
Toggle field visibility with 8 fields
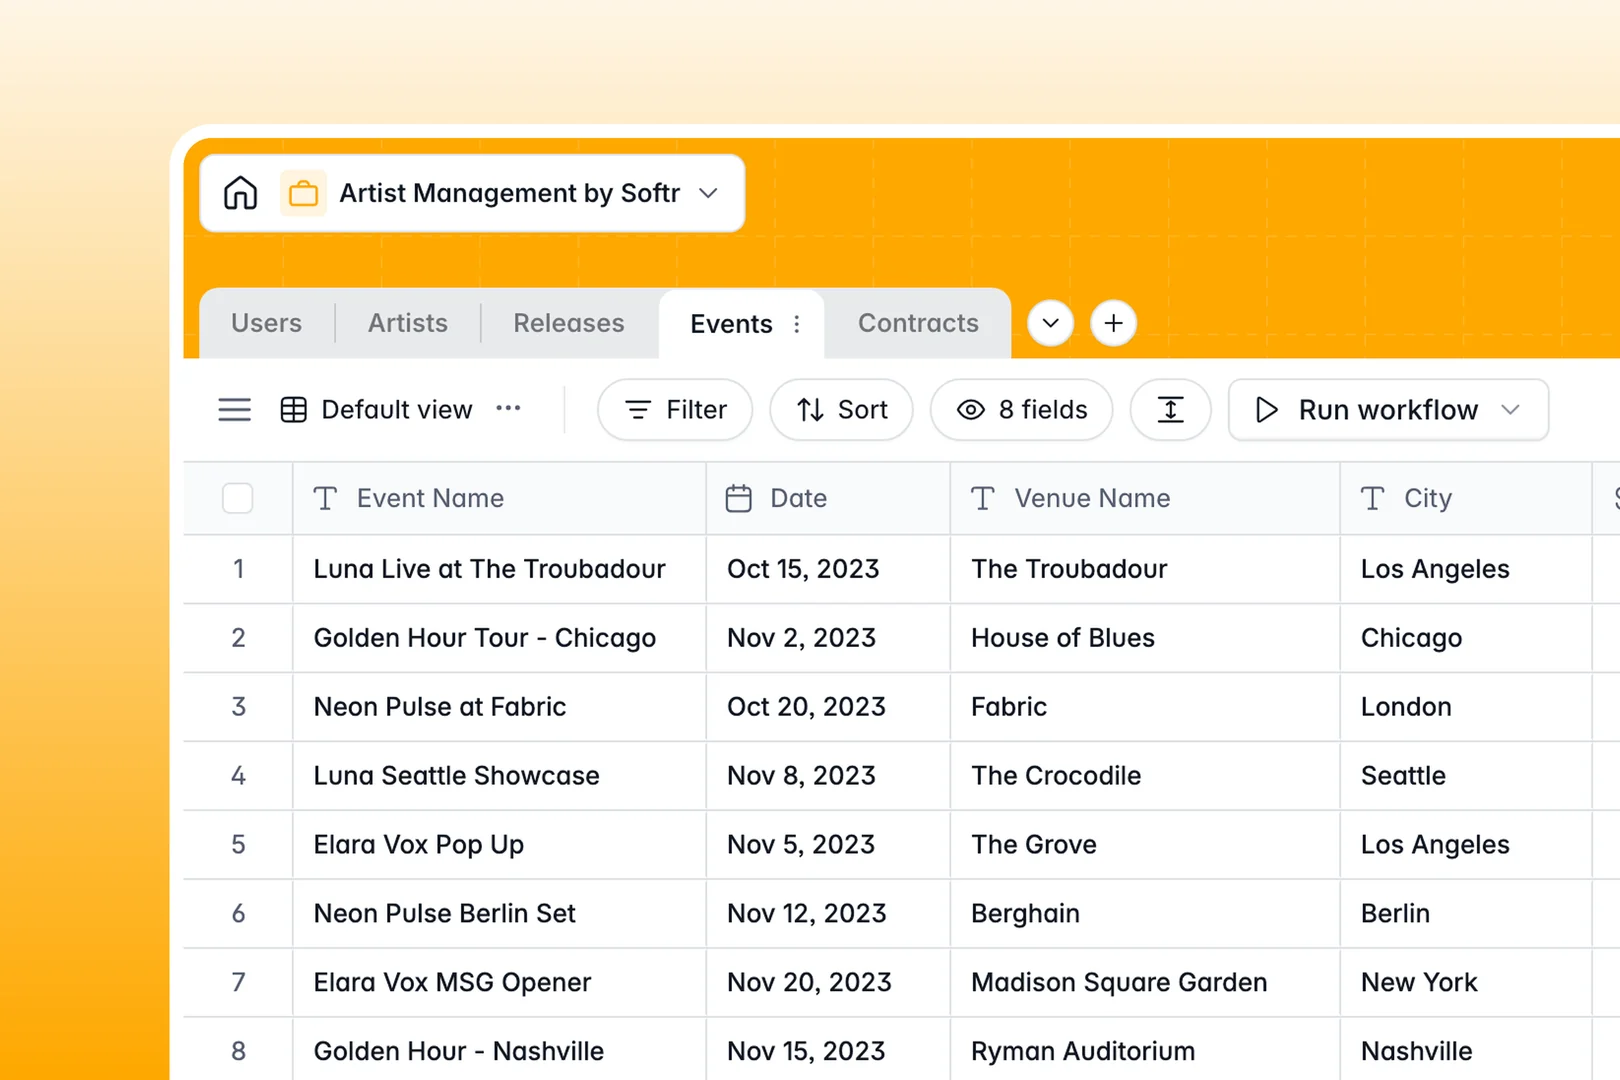1021,410
